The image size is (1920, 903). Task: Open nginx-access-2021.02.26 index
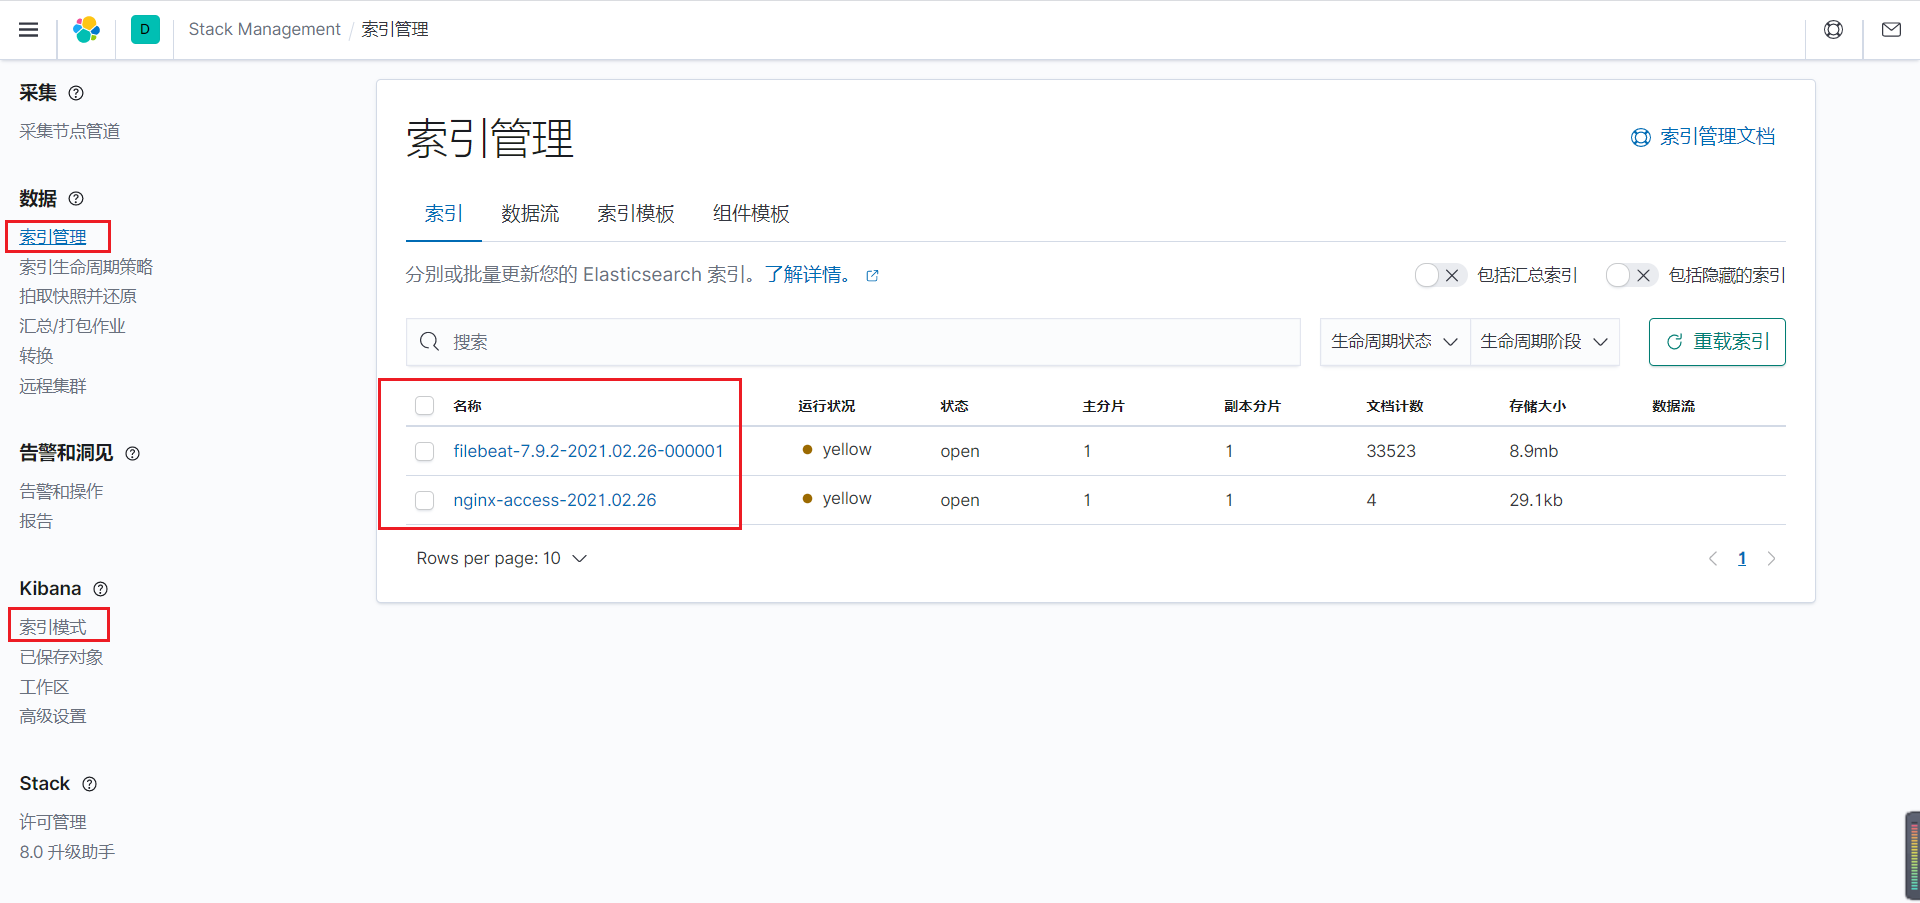click(555, 501)
